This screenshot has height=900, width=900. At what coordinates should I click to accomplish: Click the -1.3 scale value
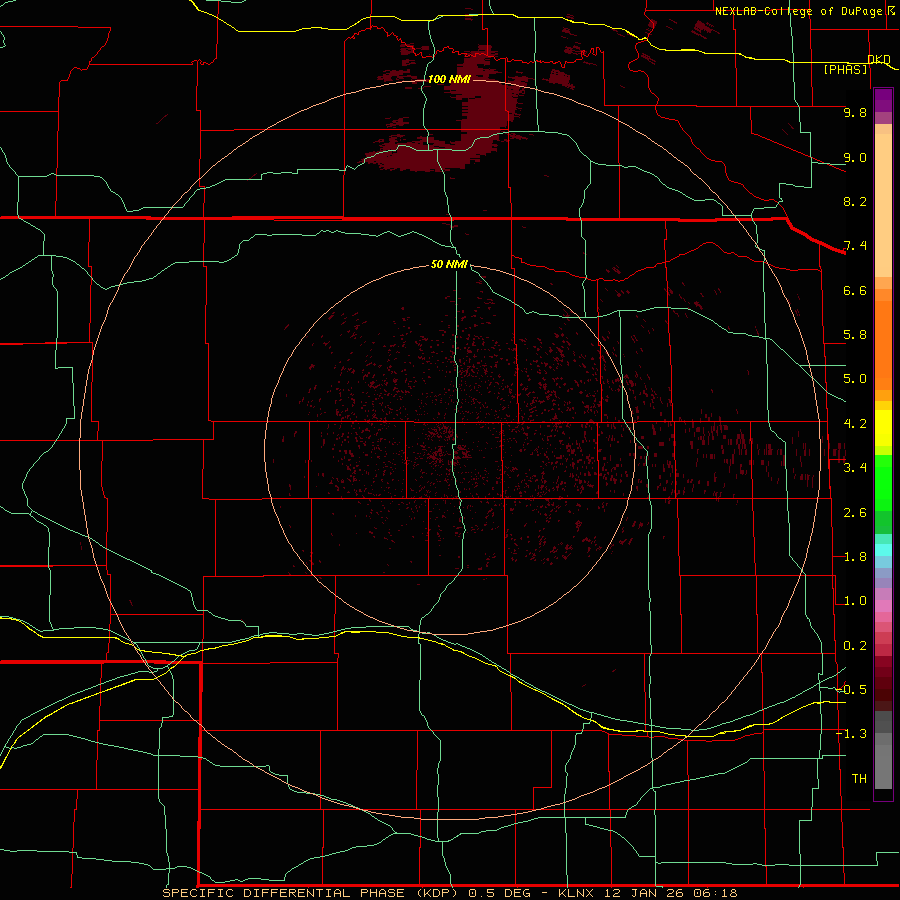click(x=852, y=734)
